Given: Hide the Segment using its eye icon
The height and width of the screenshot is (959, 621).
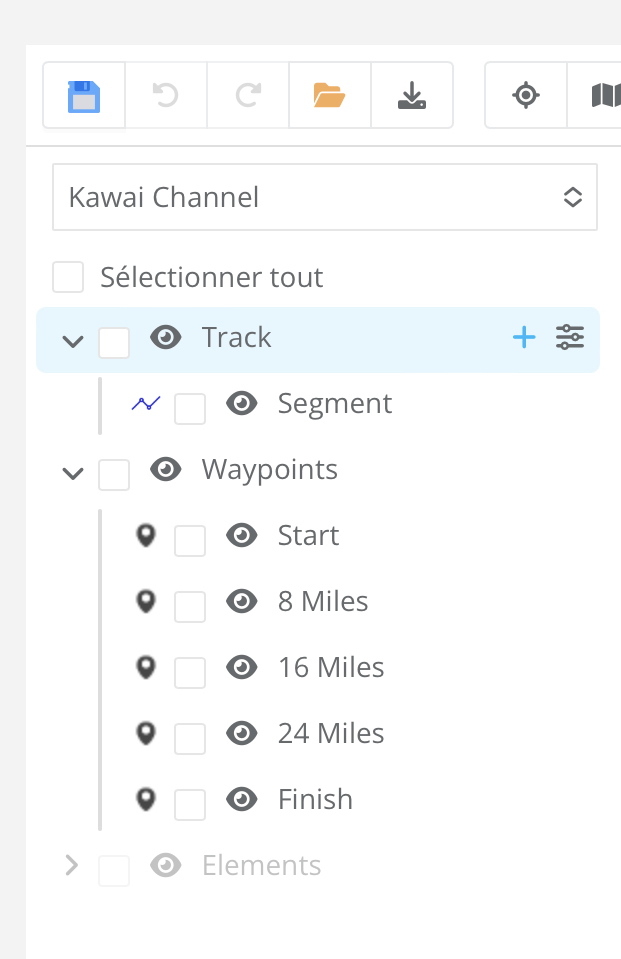Looking at the screenshot, I should pyautogui.click(x=242, y=404).
